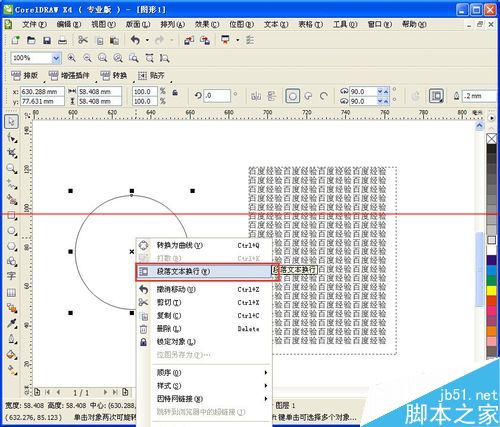Click the rotation angle input field

[217, 96]
